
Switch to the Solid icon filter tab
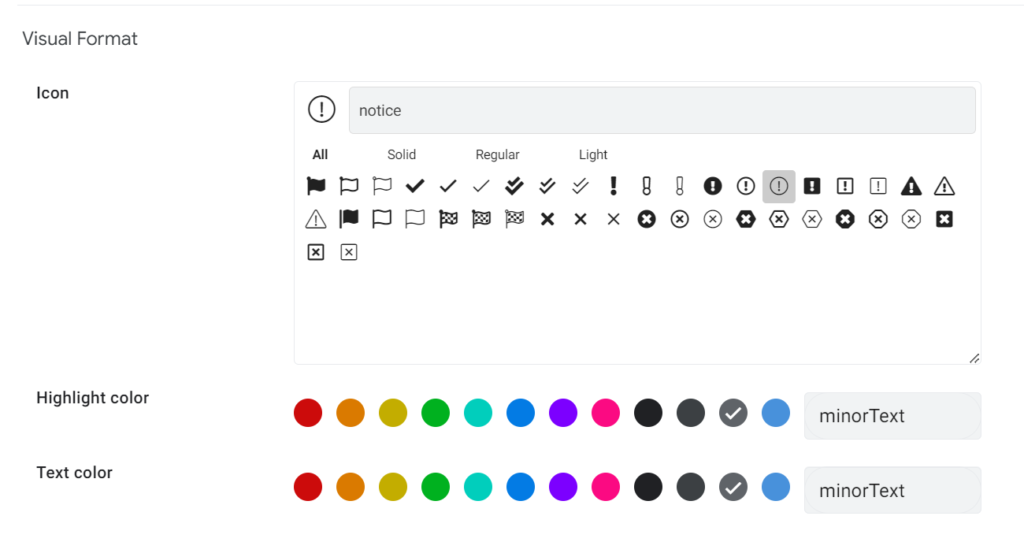tap(401, 155)
